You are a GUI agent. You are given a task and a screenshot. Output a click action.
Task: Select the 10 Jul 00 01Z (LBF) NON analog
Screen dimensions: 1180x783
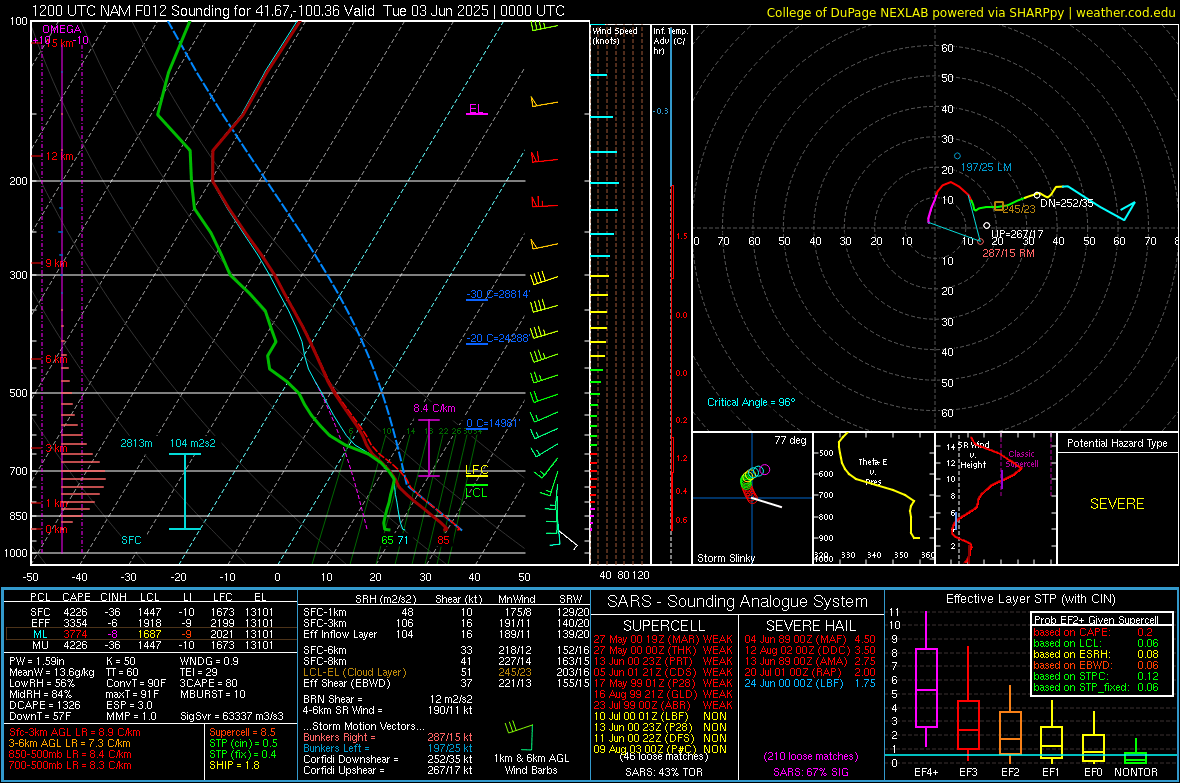point(660,716)
